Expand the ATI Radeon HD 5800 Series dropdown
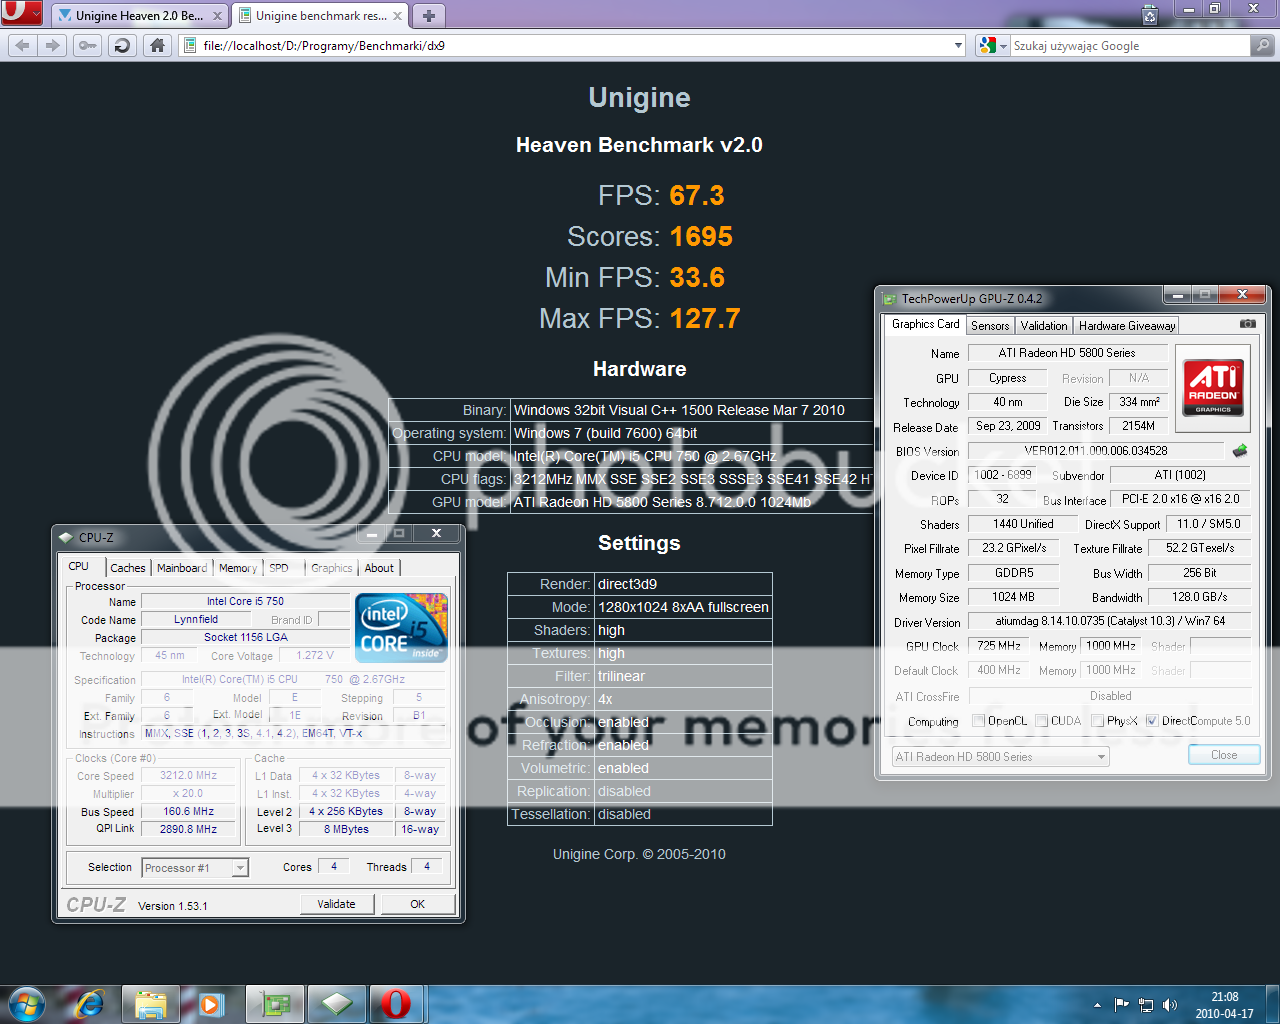 click(x=1101, y=757)
